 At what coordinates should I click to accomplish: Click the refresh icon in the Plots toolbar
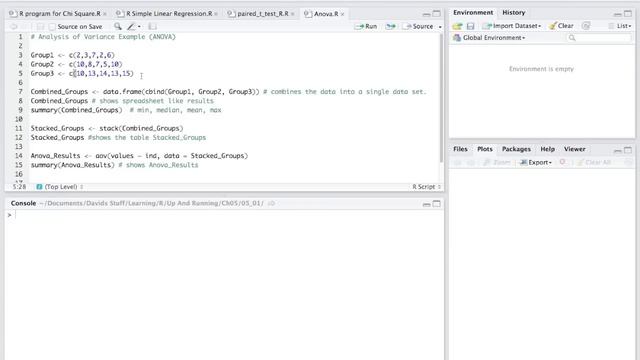click(628, 162)
